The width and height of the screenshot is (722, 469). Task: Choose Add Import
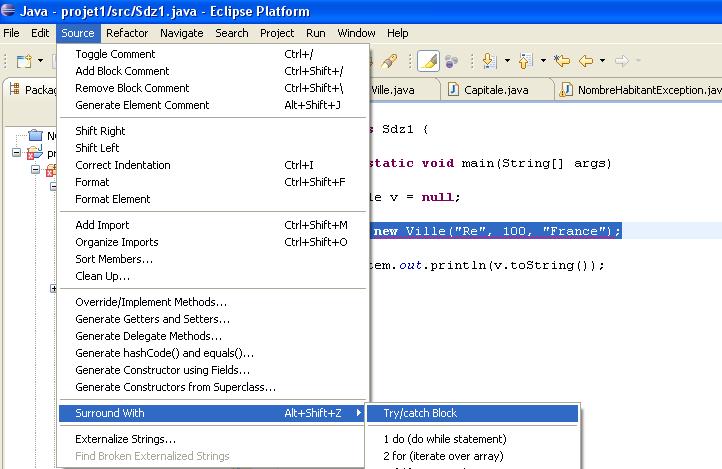(x=212, y=225)
